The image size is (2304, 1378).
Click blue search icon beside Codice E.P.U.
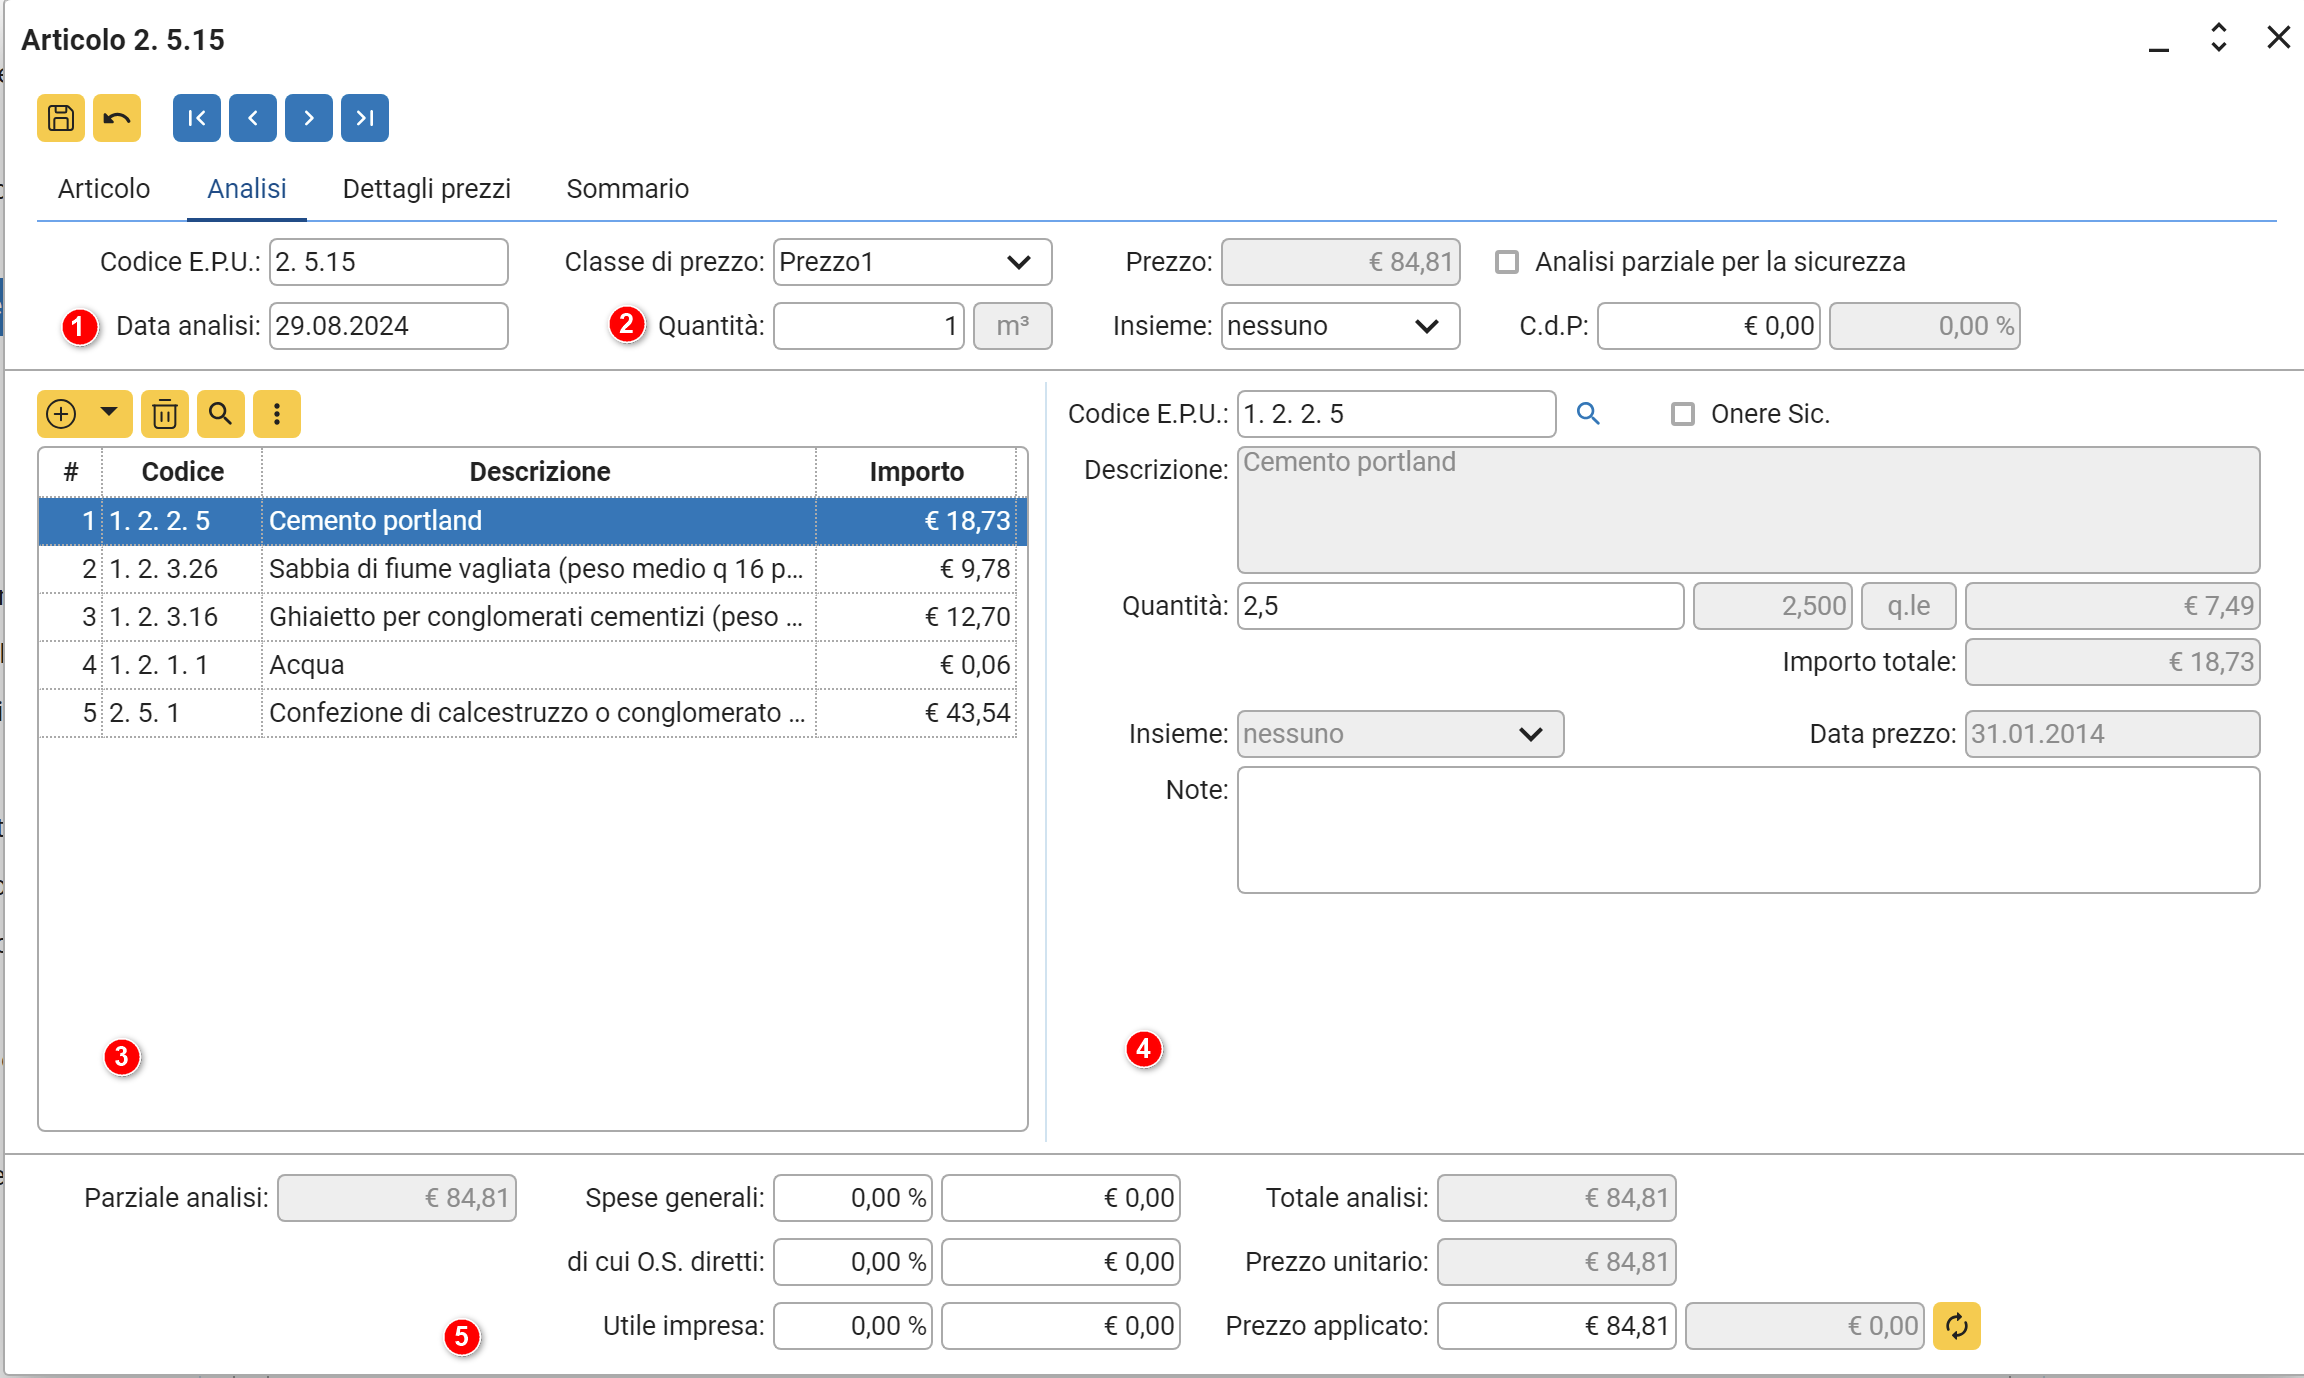click(1588, 413)
